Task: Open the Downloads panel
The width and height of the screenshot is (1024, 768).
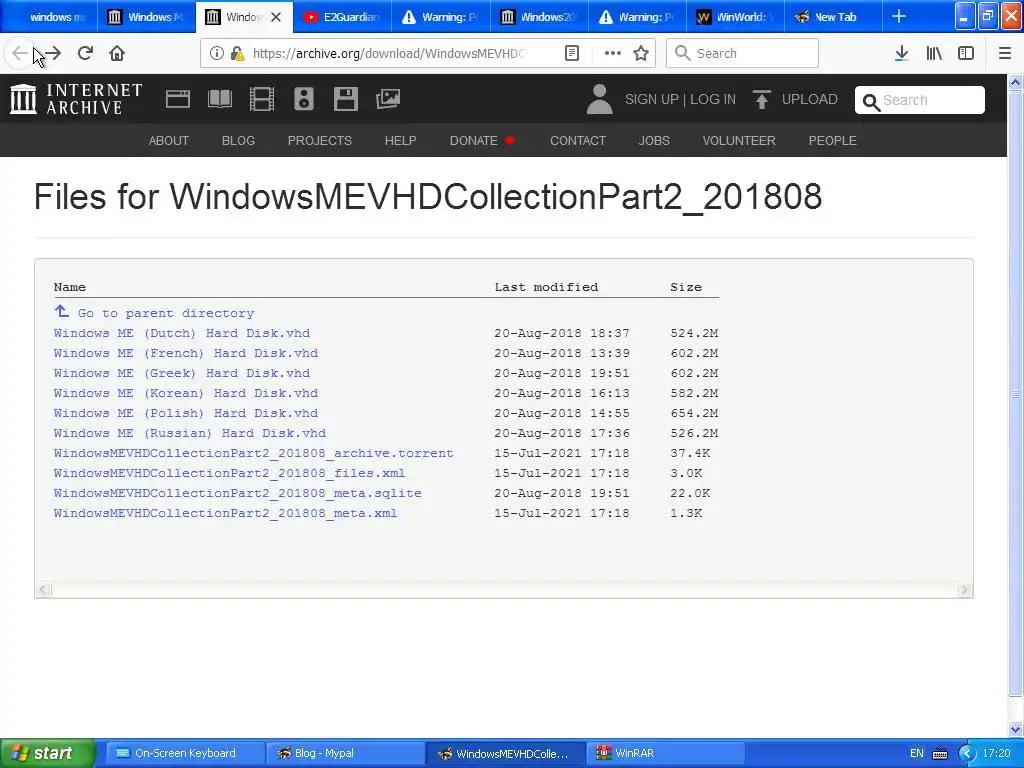Action: pyautogui.click(x=901, y=54)
